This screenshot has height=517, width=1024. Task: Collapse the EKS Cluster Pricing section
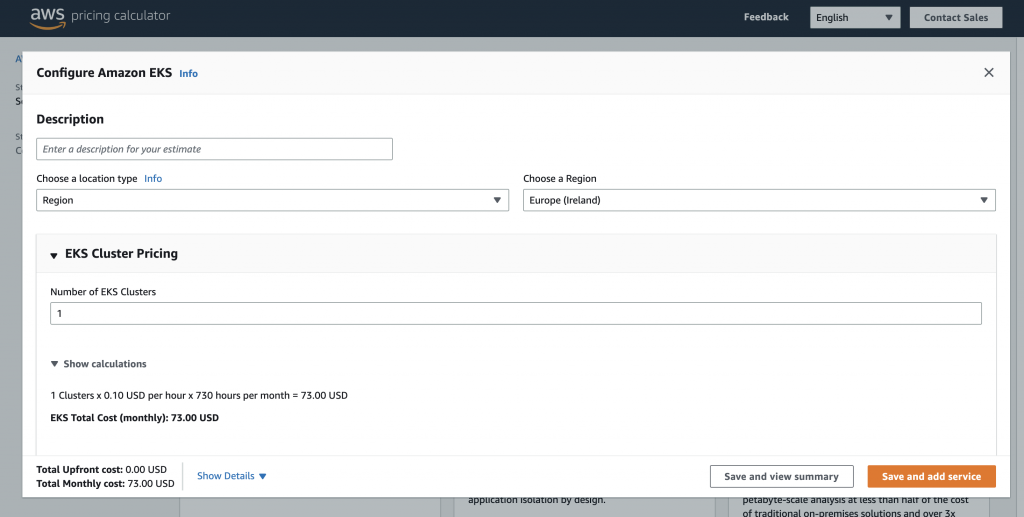tap(54, 255)
